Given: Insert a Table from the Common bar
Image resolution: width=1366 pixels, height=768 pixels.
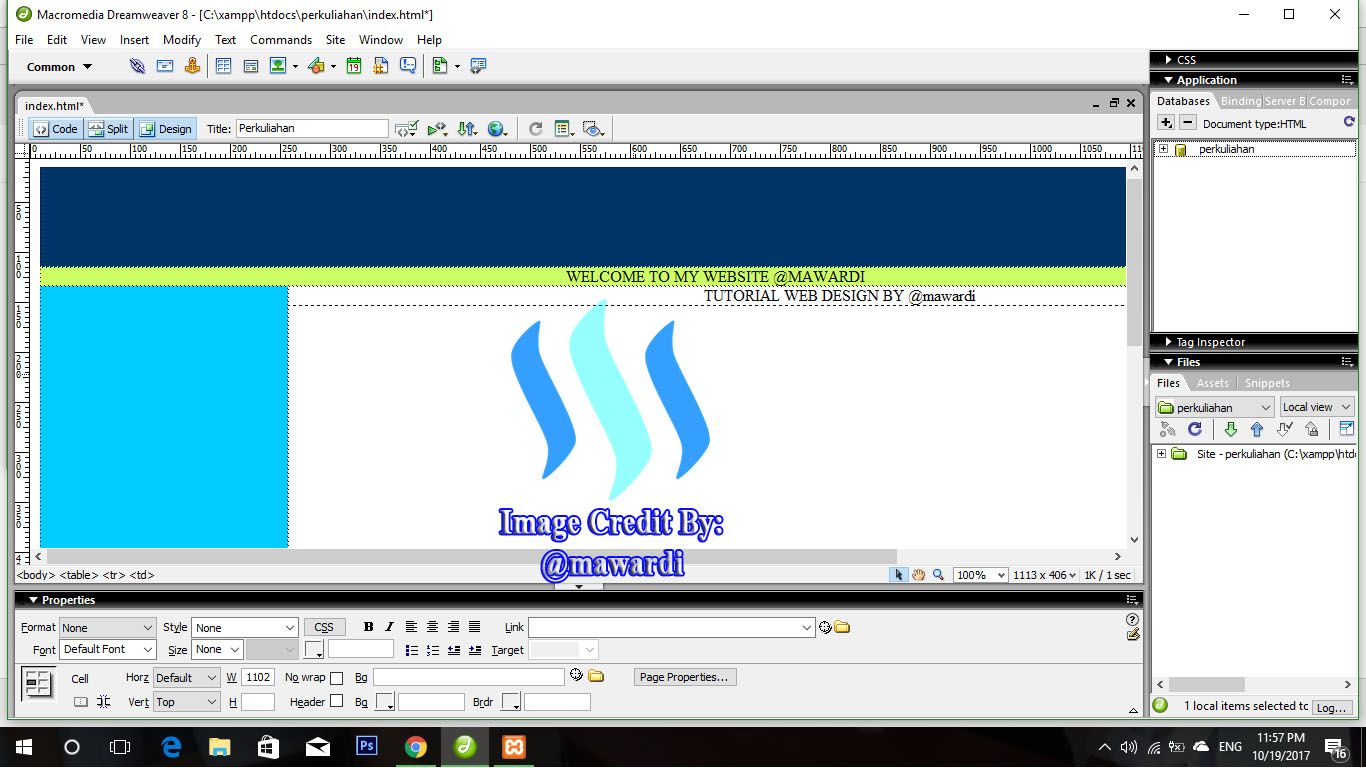Looking at the screenshot, I should pyautogui.click(x=223, y=66).
